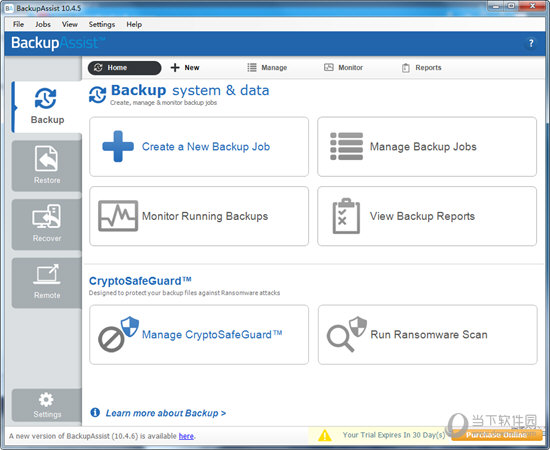The height and width of the screenshot is (450, 550).
Task: Click the list icon beside Manage Backup Jobs
Action: (x=346, y=146)
